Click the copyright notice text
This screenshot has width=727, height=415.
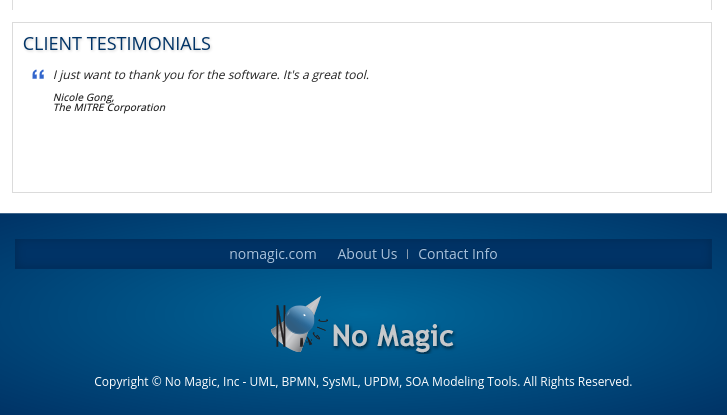pyautogui.click(x=363, y=382)
